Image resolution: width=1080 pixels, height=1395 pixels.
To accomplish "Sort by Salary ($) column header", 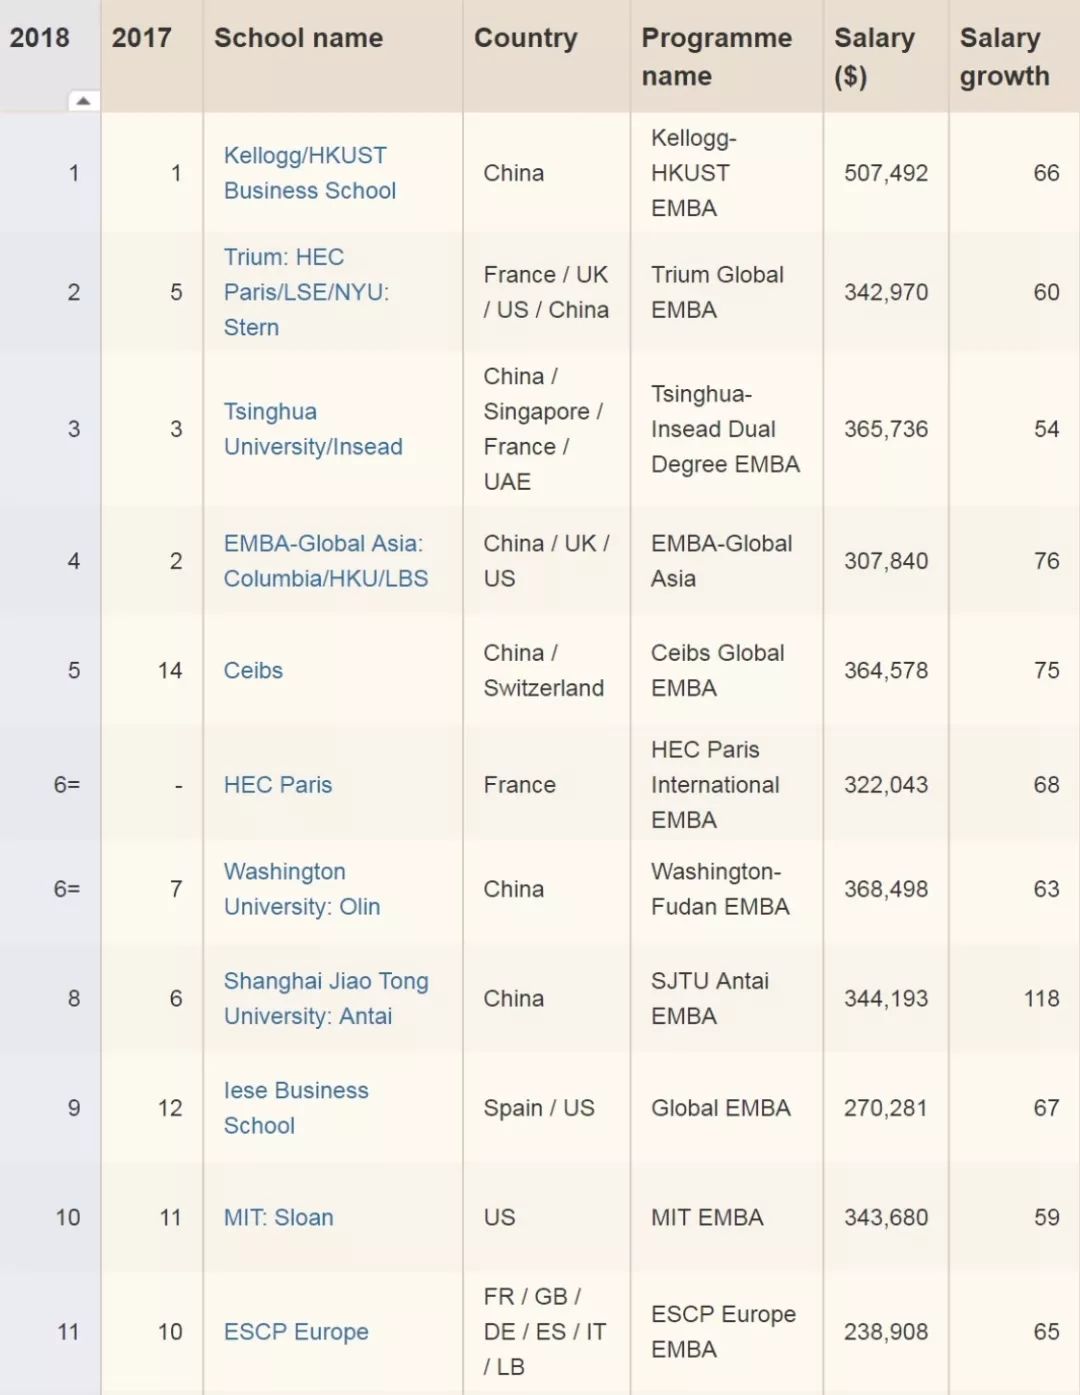I will pos(874,56).
